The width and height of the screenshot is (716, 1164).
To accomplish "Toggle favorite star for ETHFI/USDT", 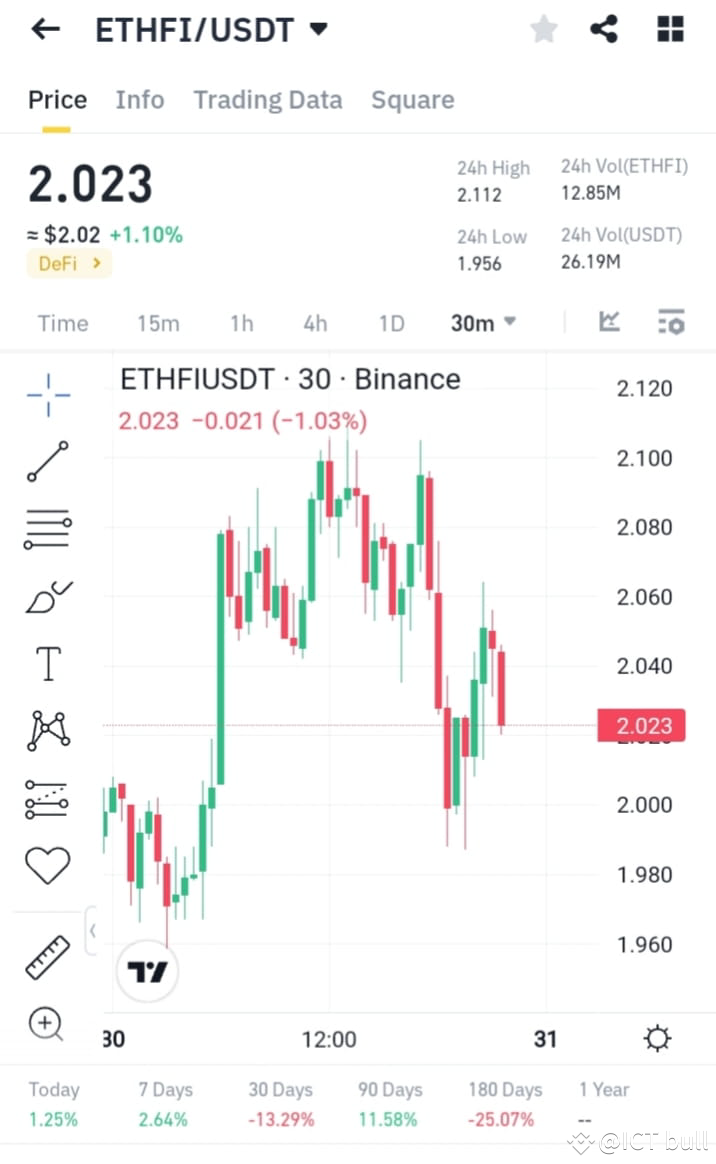I will coord(543,29).
